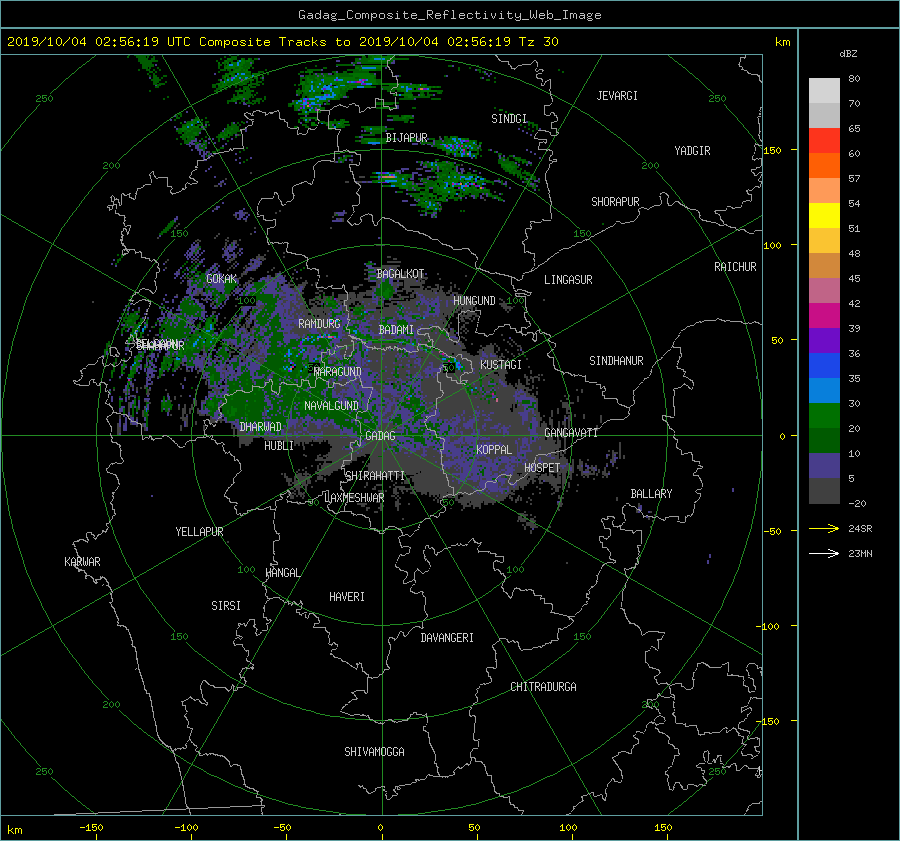Click the BIJAPUR city label
The width and height of the screenshot is (900, 841).
click(406, 138)
